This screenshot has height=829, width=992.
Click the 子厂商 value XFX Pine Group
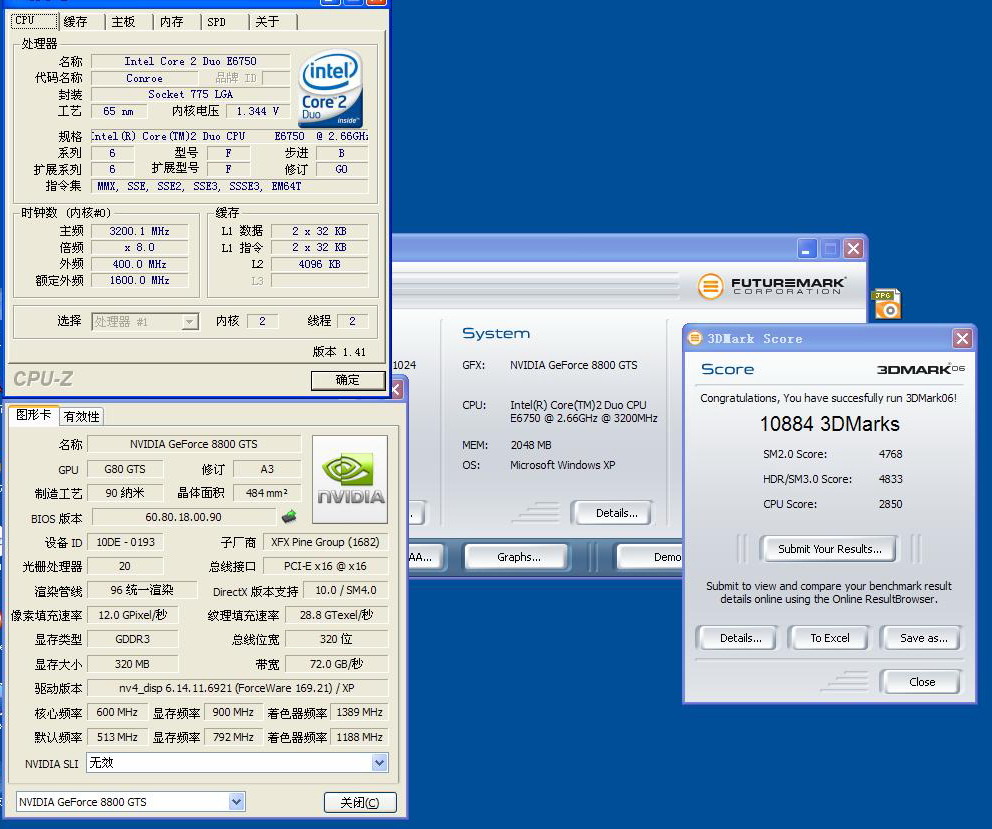[325, 542]
